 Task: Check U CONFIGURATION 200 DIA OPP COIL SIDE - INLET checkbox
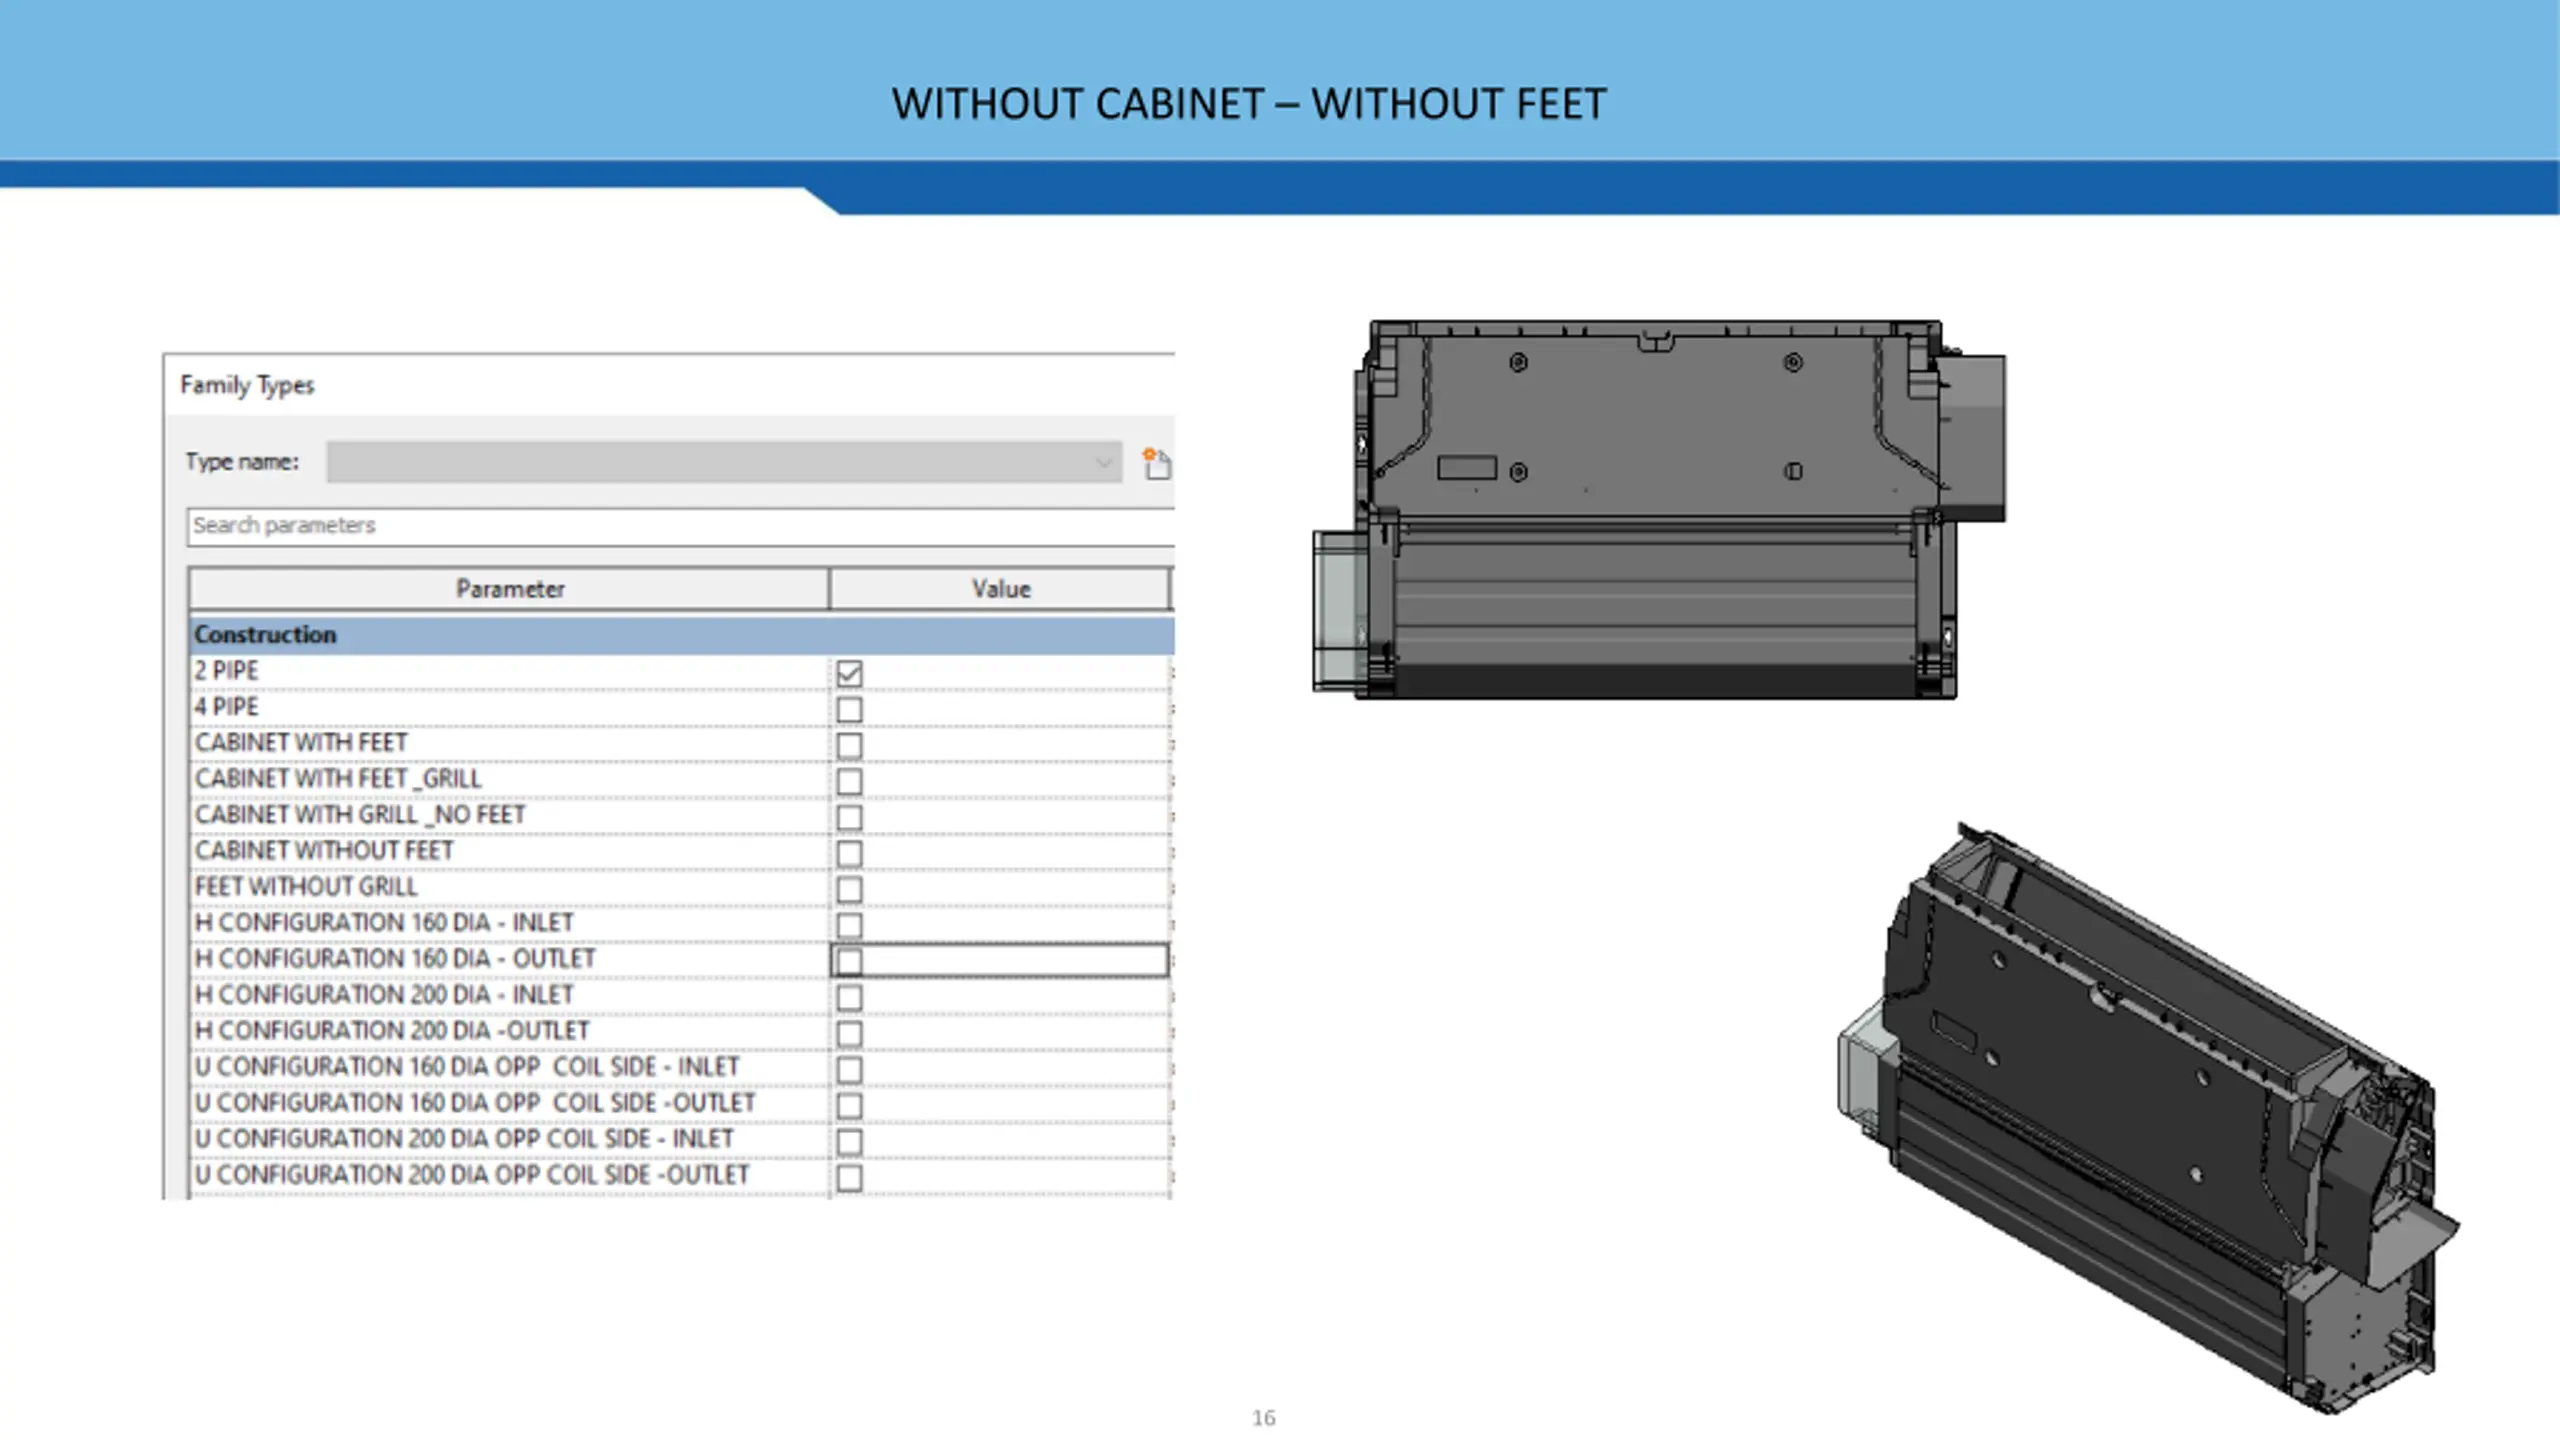tap(849, 1141)
